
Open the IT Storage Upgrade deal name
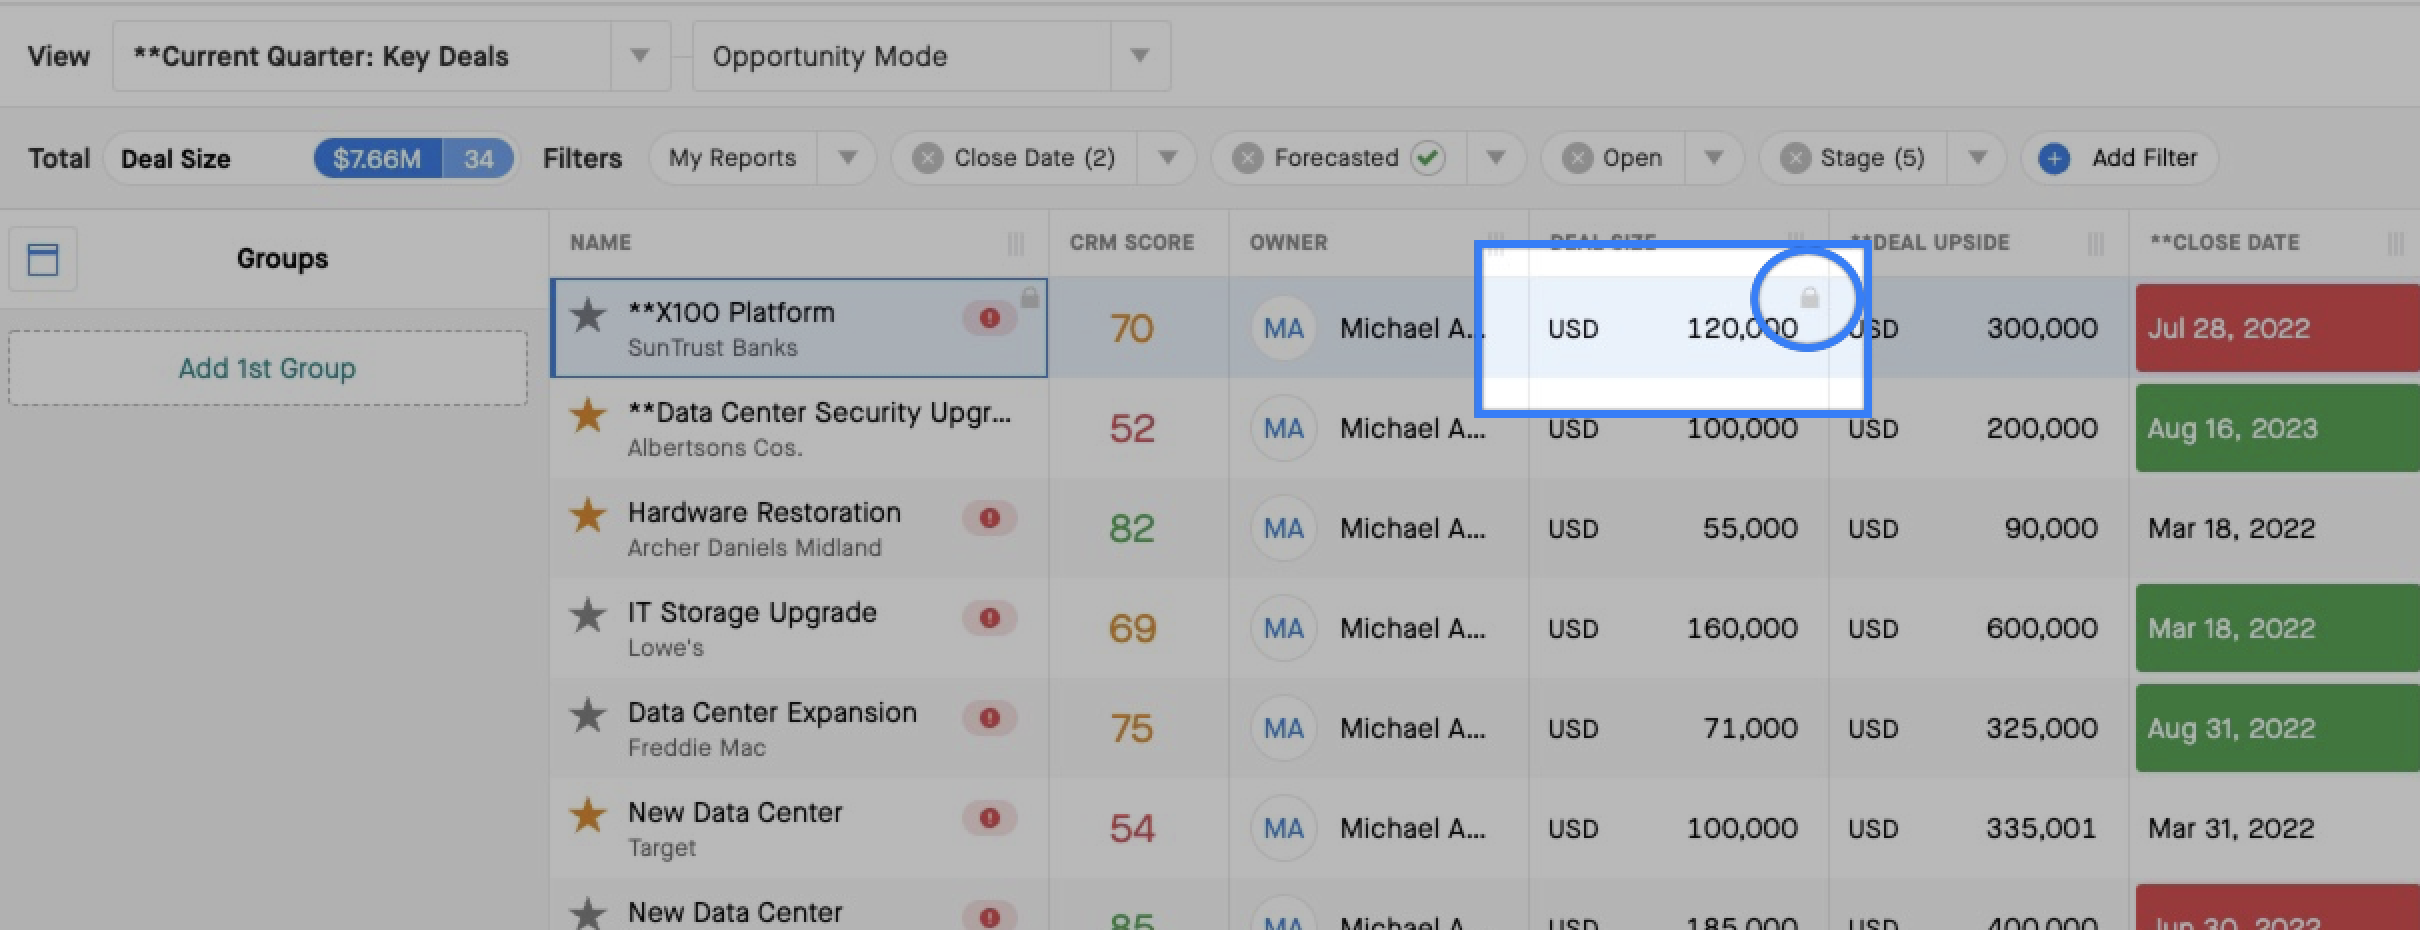click(x=752, y=612)
